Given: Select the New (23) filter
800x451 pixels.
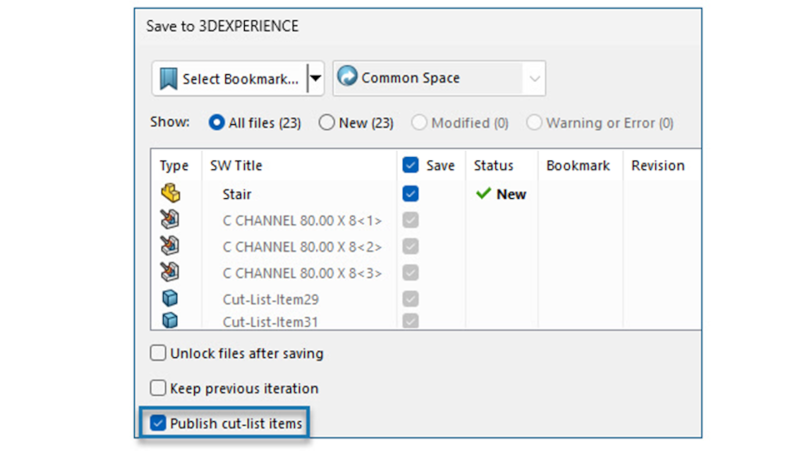Looking at the screenshot, I should (x=326, y=123).
